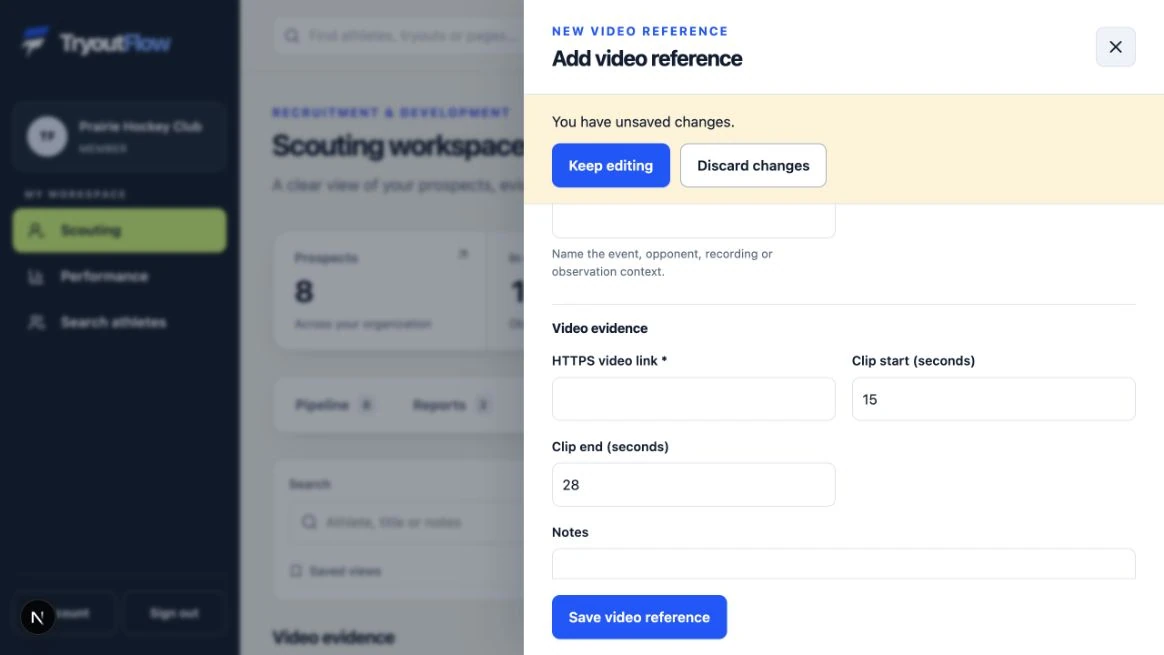Switch to the Pipeline tab
The image size is (1164, 655).
click(334, 405)
